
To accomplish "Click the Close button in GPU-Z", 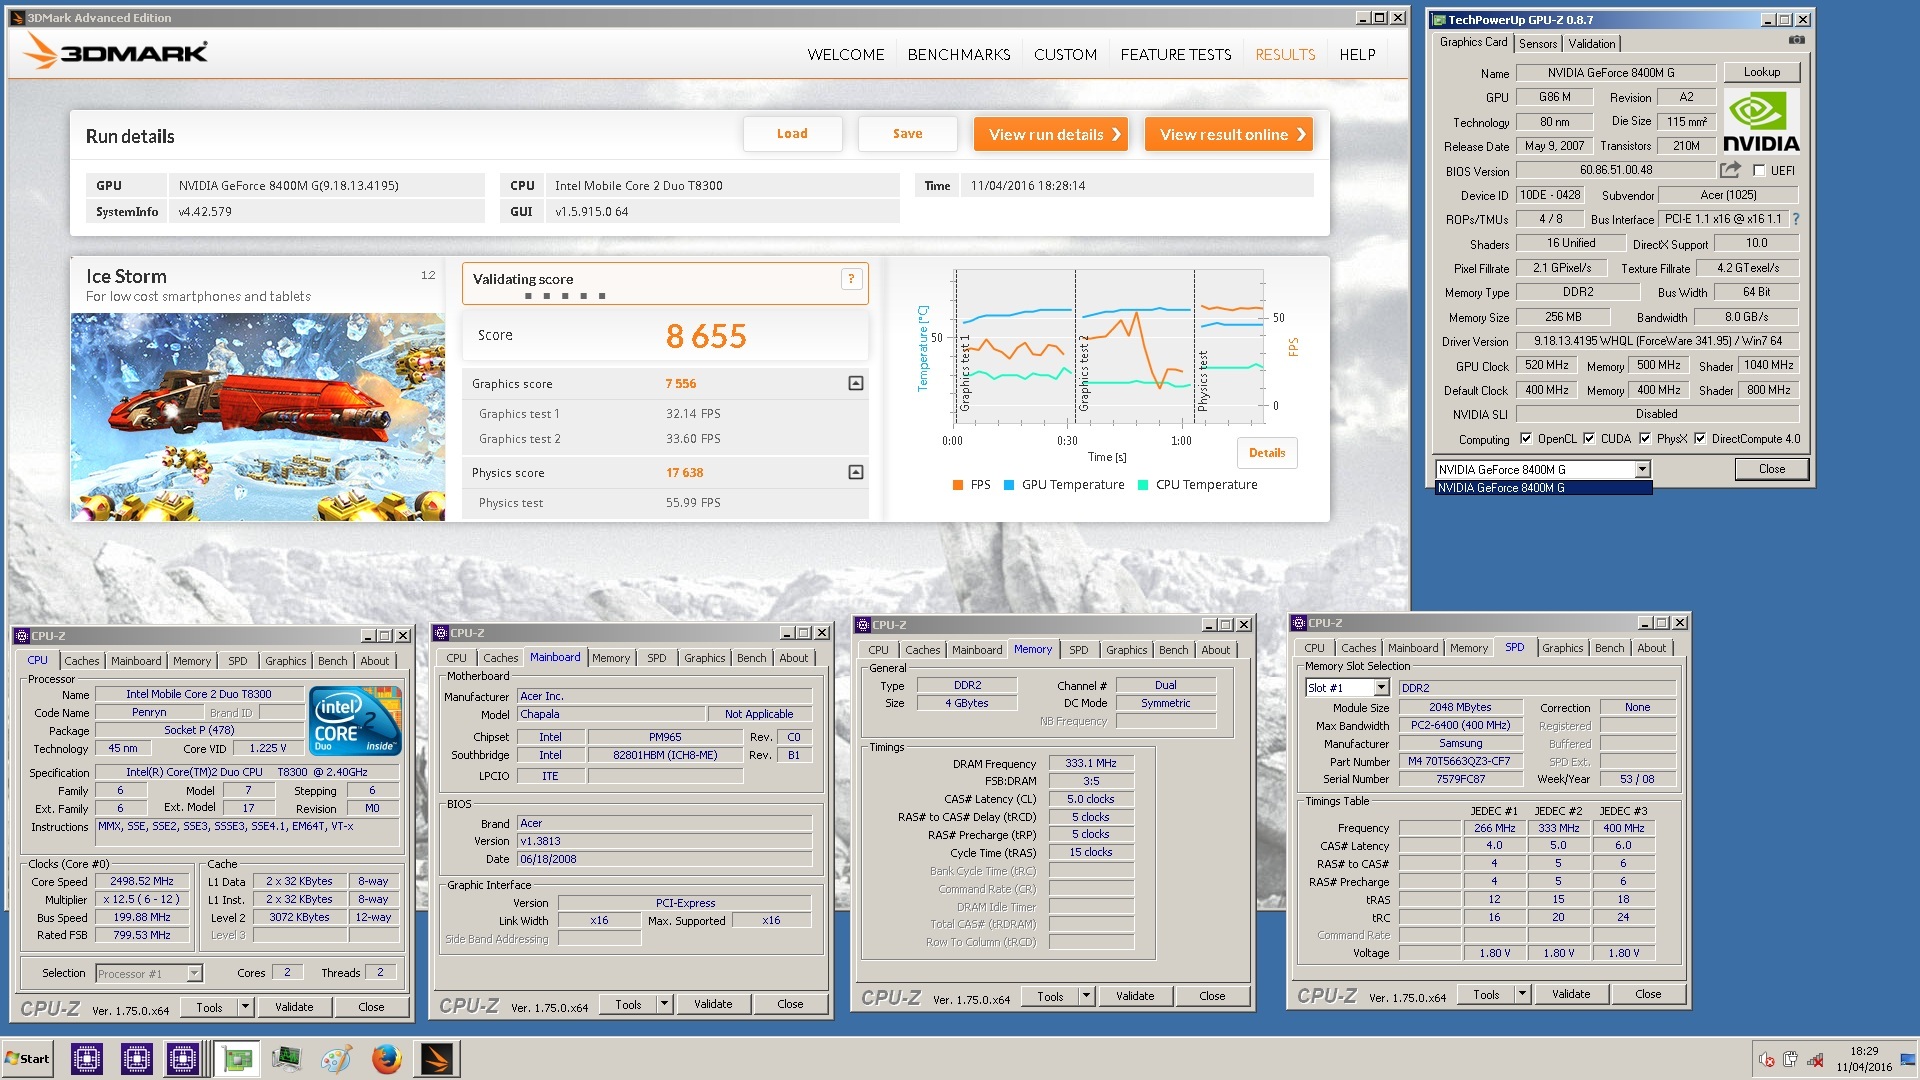I will 1771,469.
